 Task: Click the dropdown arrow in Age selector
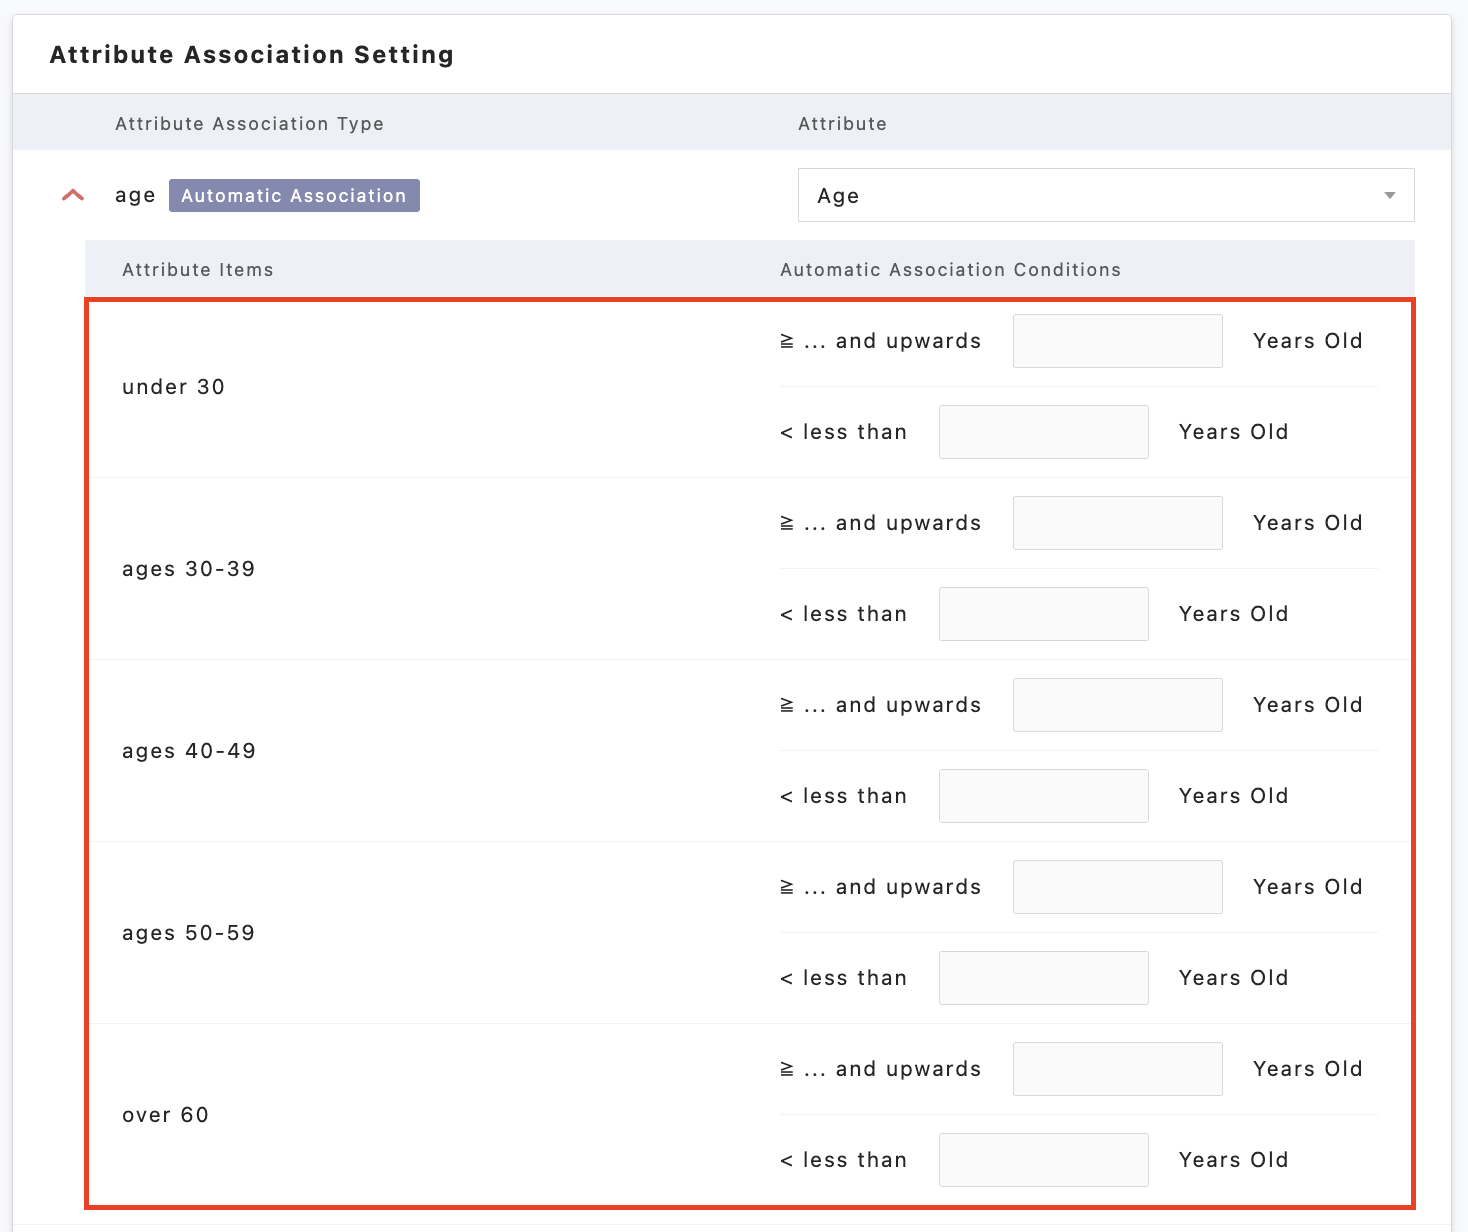coord(1389,195)
